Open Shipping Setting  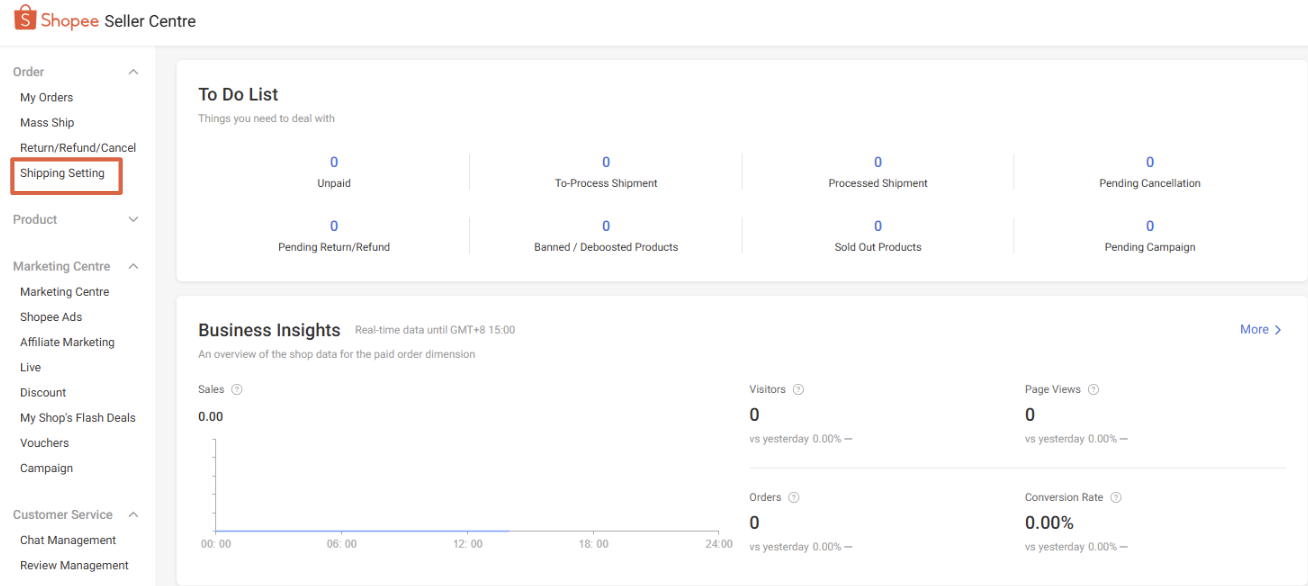pyautogui.click(x=62, y=173)
